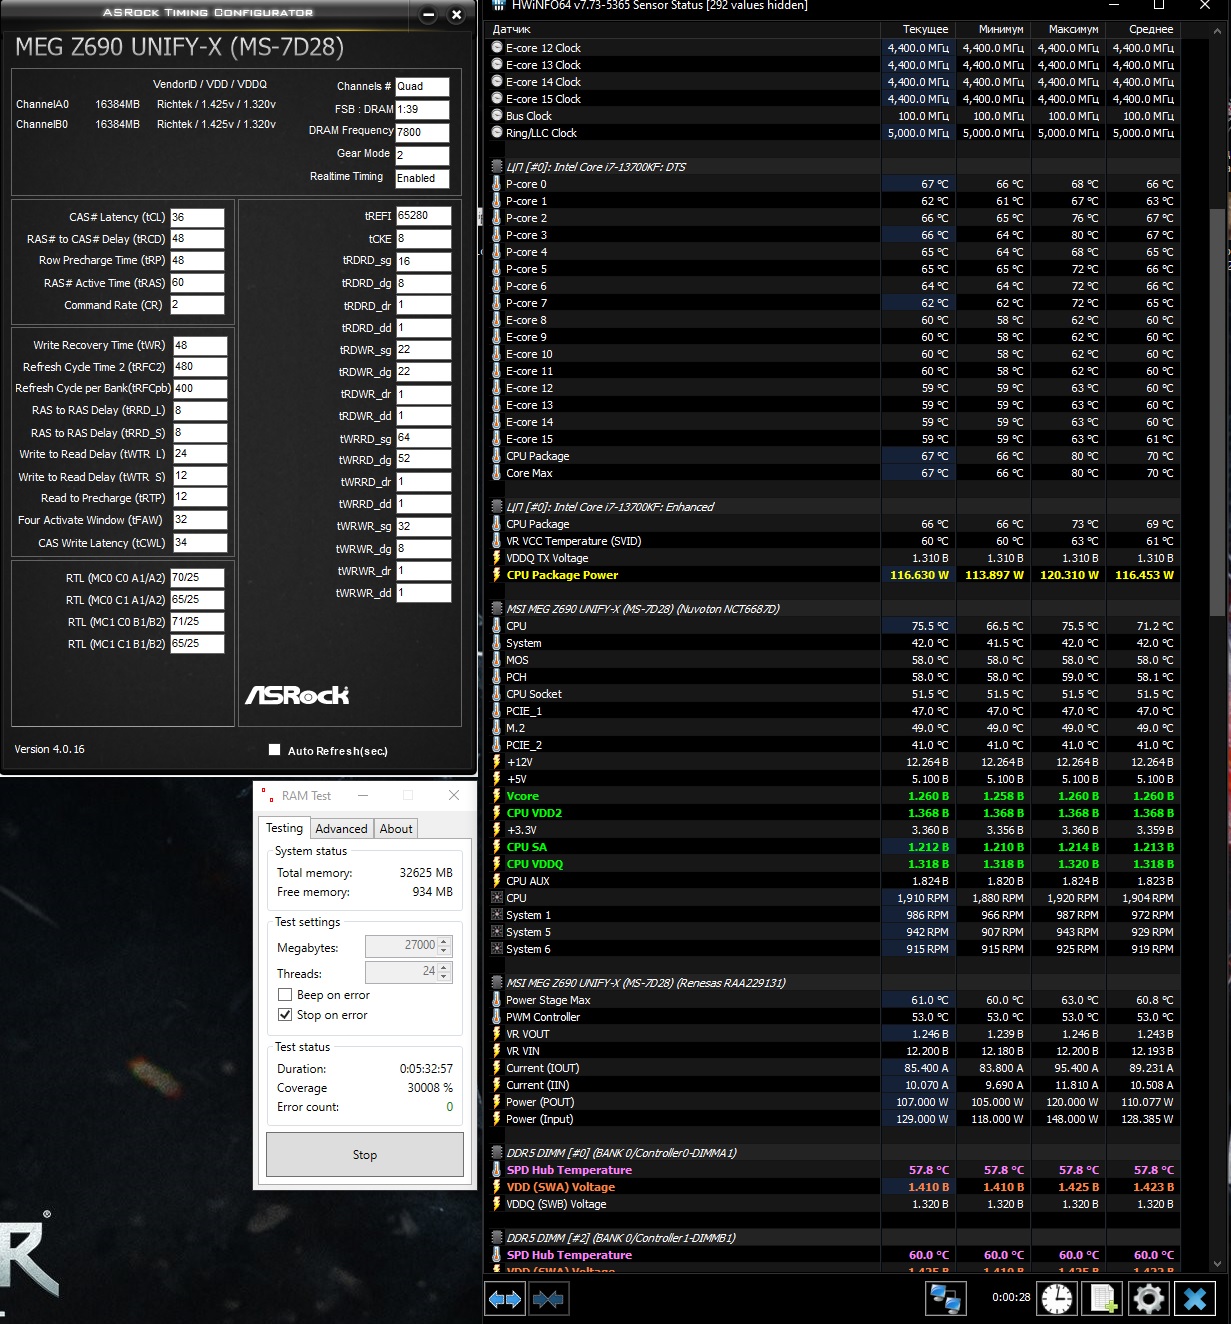Minimize the ASRock Timing Configurator window
This screenshot has height=1324, width=1231.
pos(428,14)
